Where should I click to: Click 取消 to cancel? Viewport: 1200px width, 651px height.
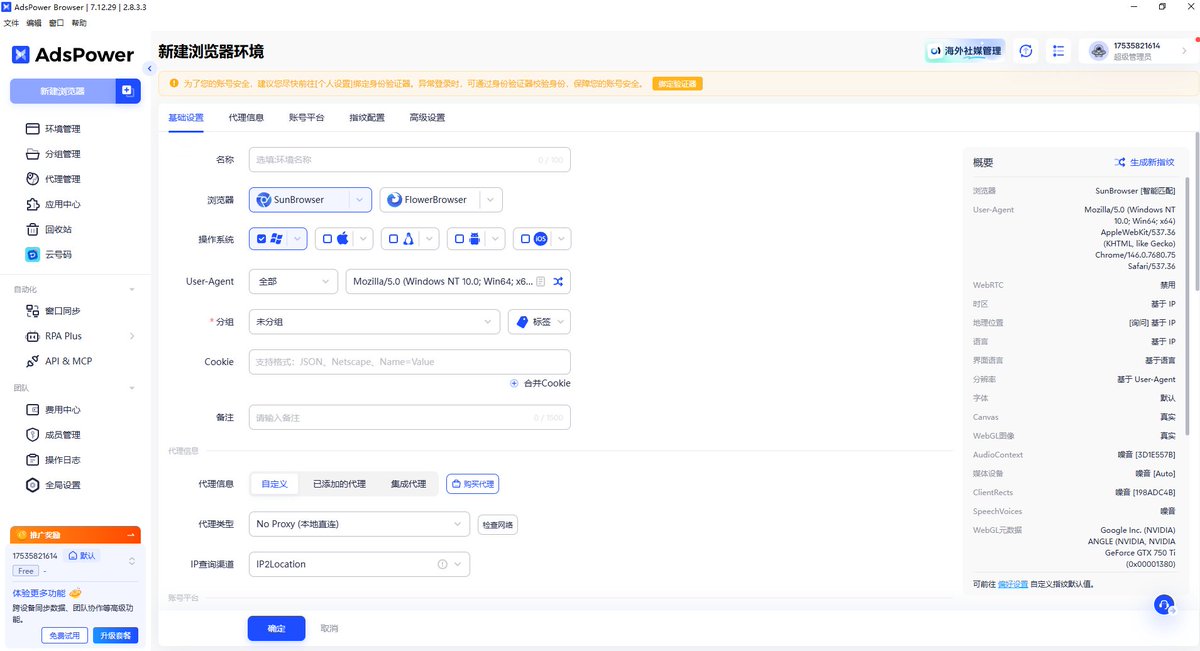tap(329, 628)
